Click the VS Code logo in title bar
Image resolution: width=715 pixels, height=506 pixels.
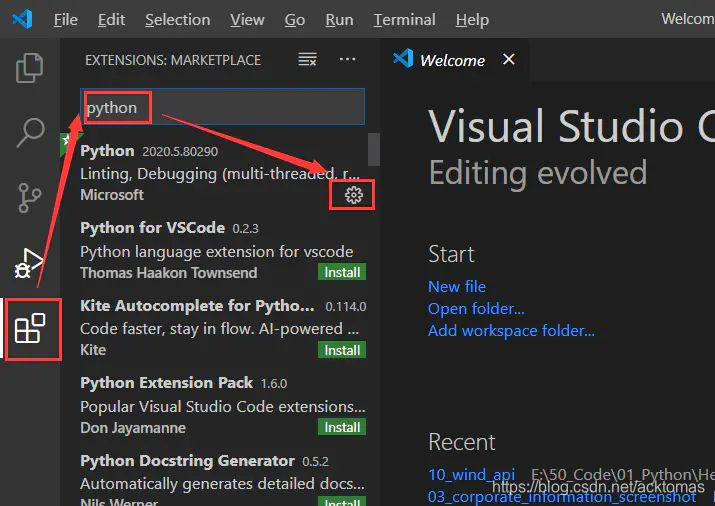pyautogui.click(x=22, y=19)
